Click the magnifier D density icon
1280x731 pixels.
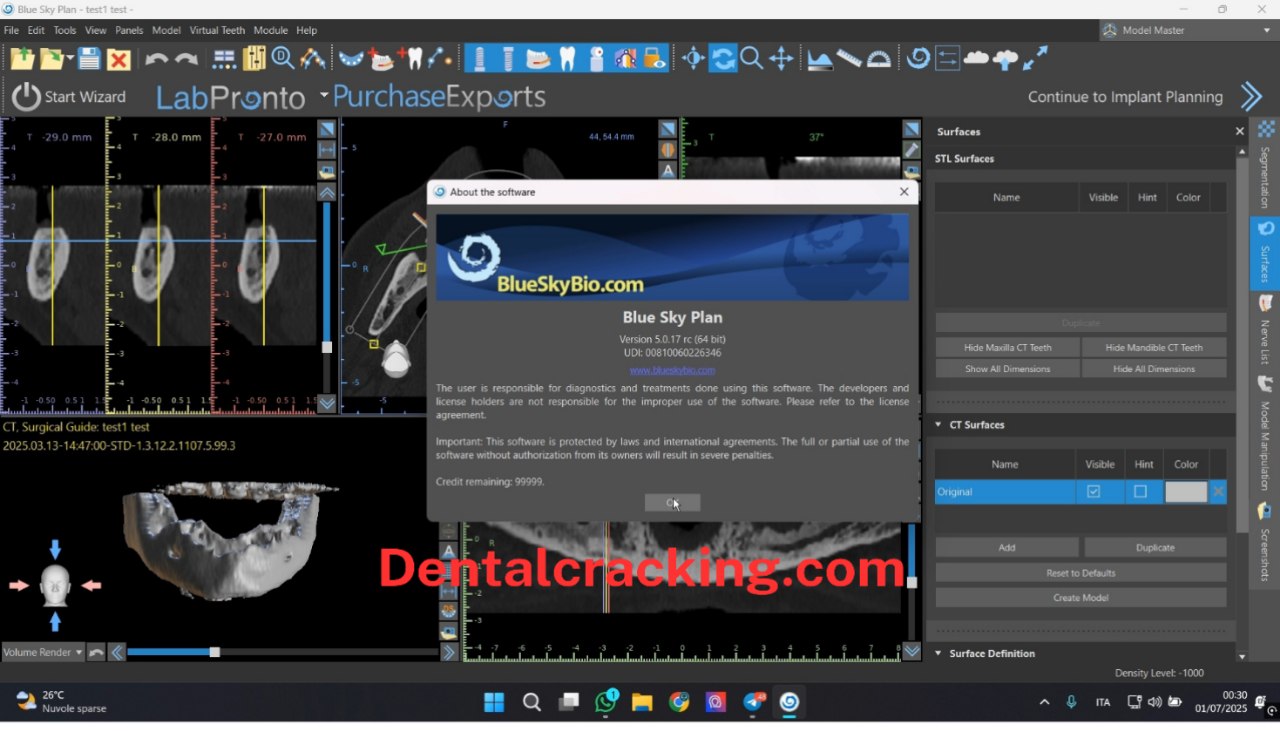pyautogui.click(x=283, y=58)
